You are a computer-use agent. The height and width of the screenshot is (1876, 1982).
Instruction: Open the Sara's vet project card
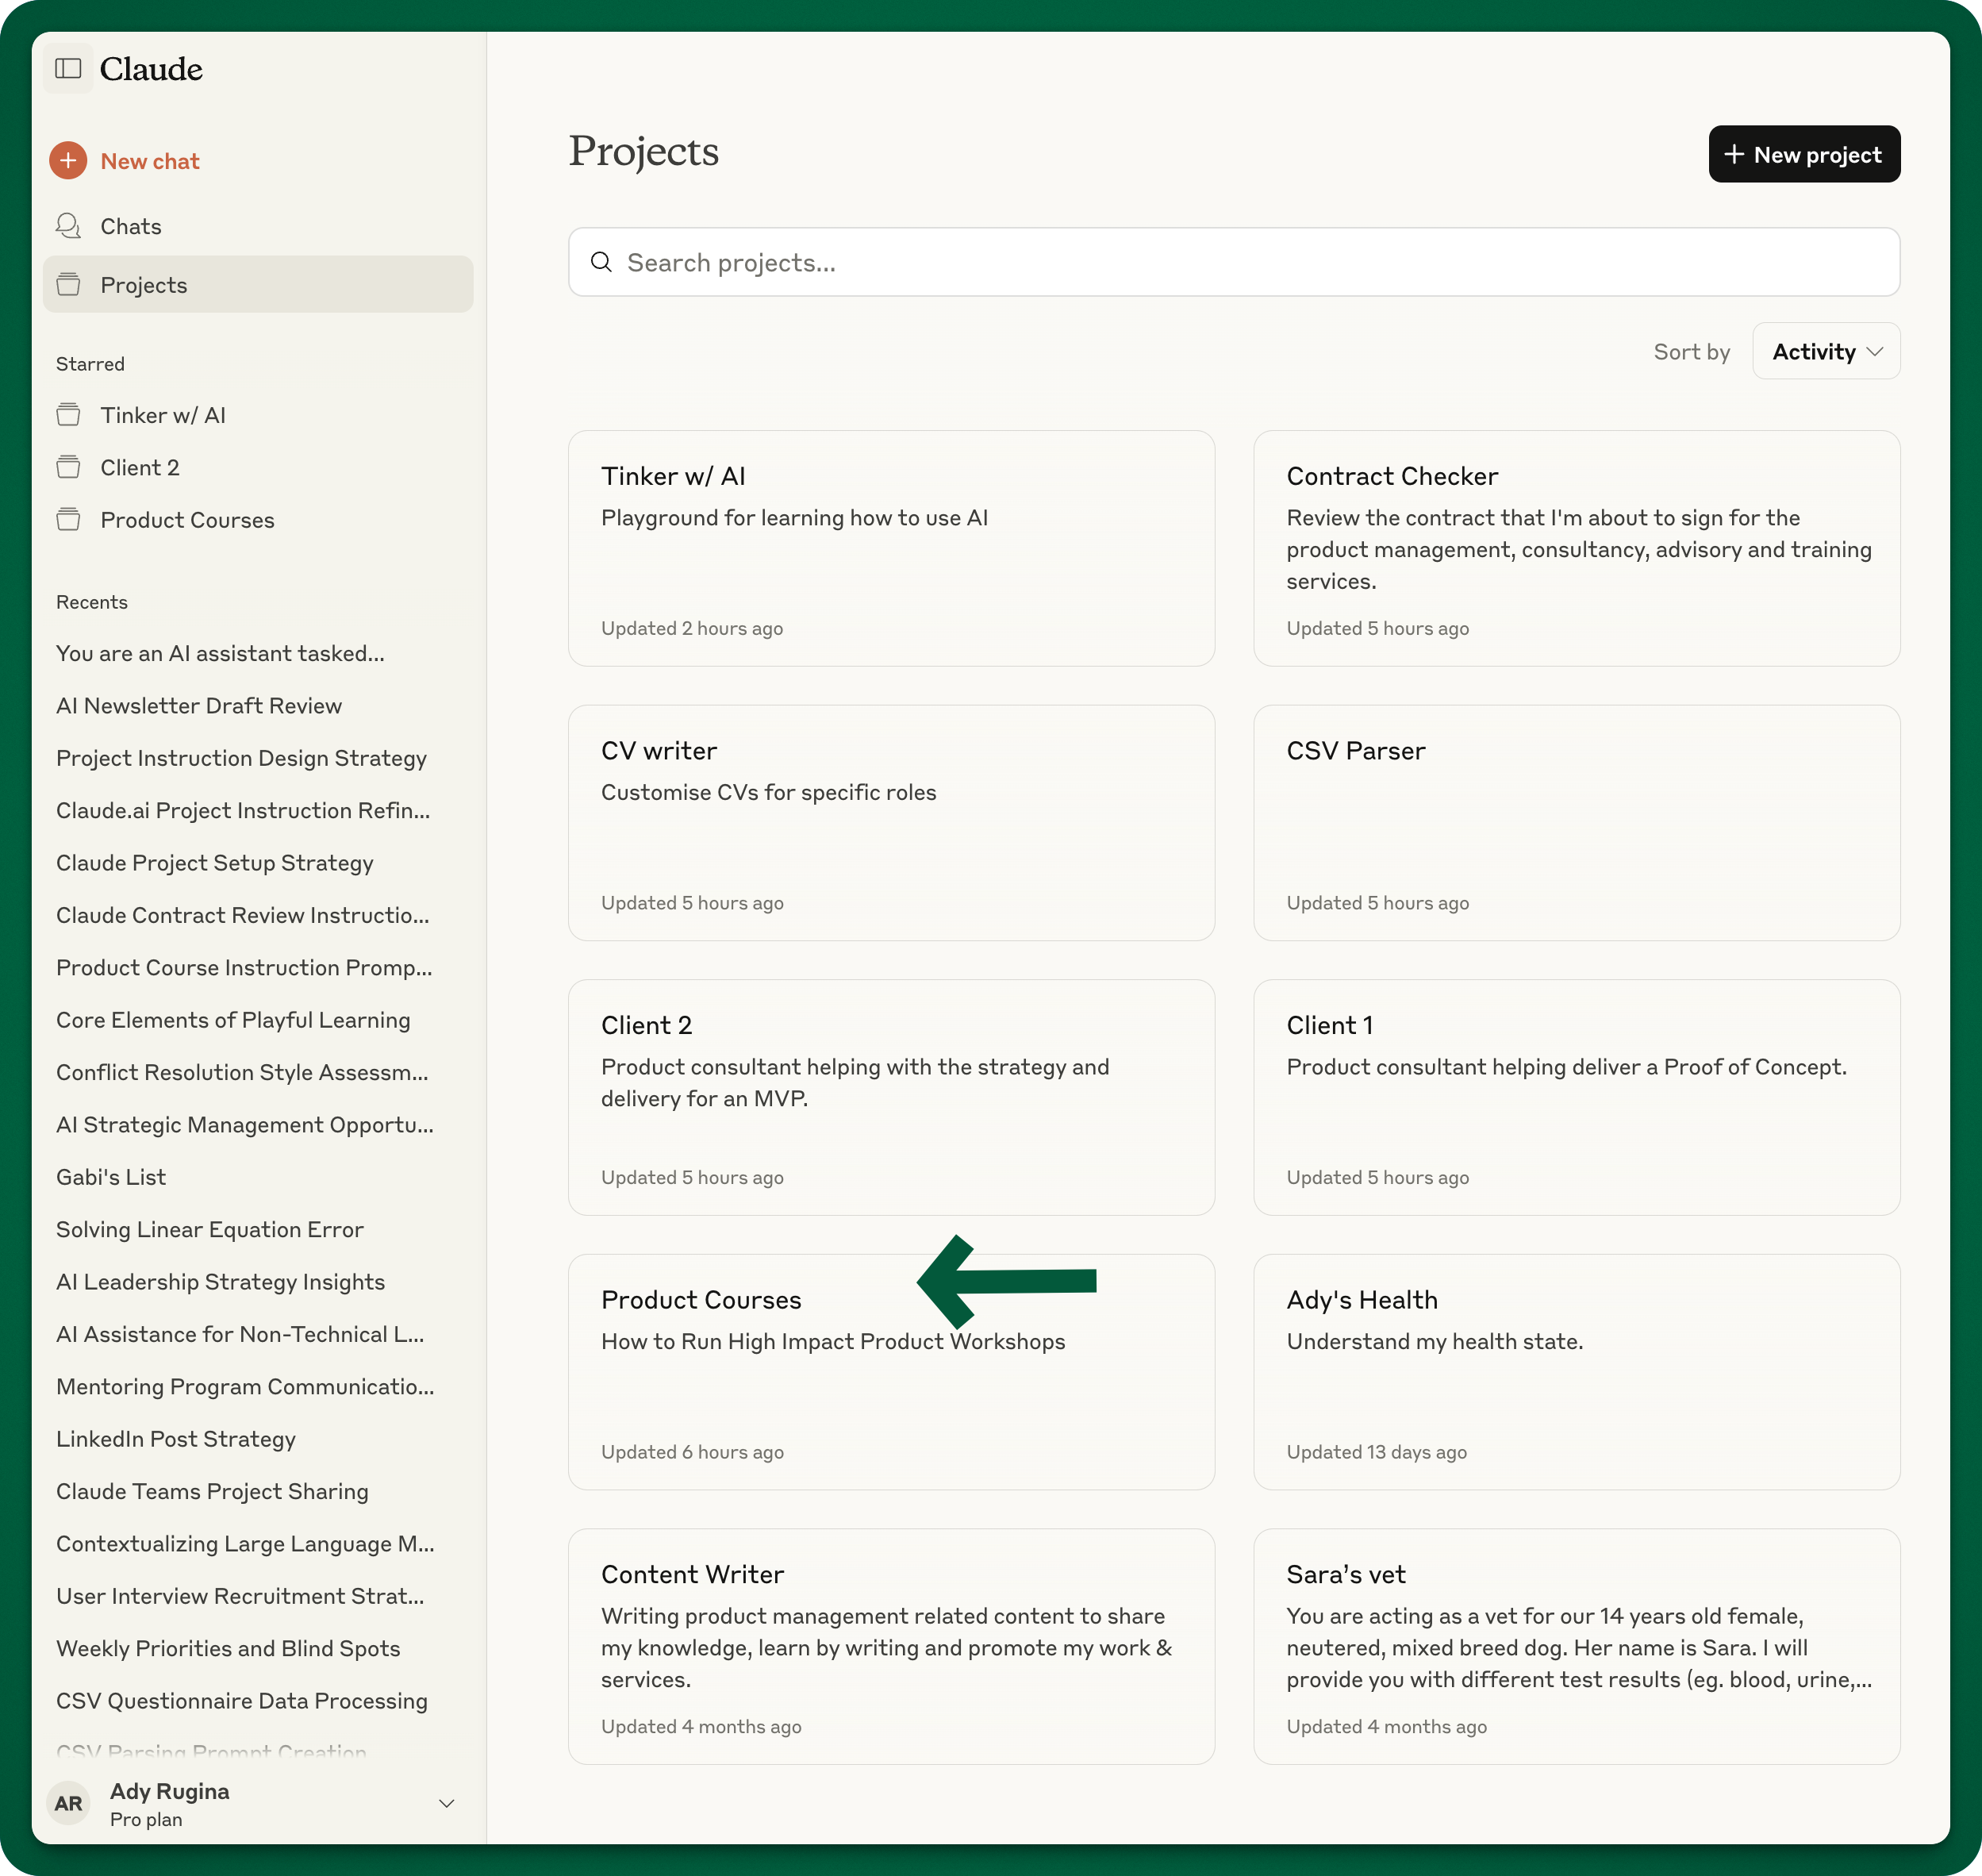pyautogui.click(x=1576, y=1645)
